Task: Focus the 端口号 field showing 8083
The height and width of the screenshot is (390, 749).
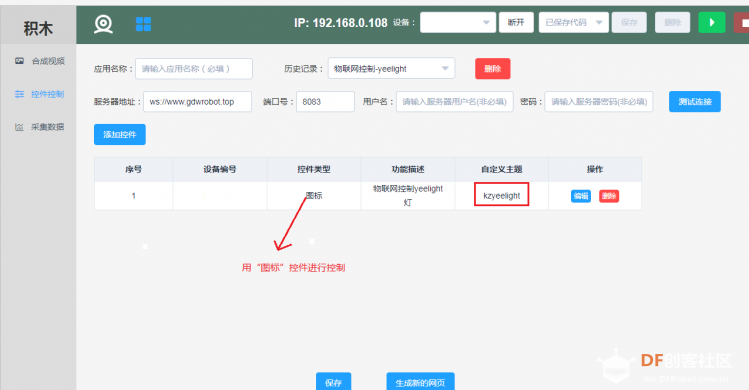Action: click(x=325, y=101)
